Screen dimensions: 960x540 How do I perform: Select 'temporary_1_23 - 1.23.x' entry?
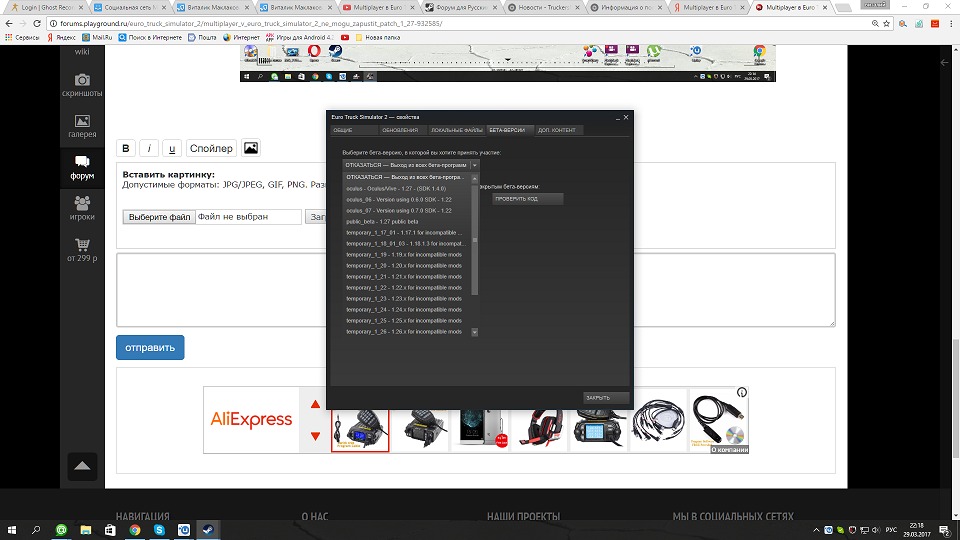pyautogui.click(x=407, y=299)
